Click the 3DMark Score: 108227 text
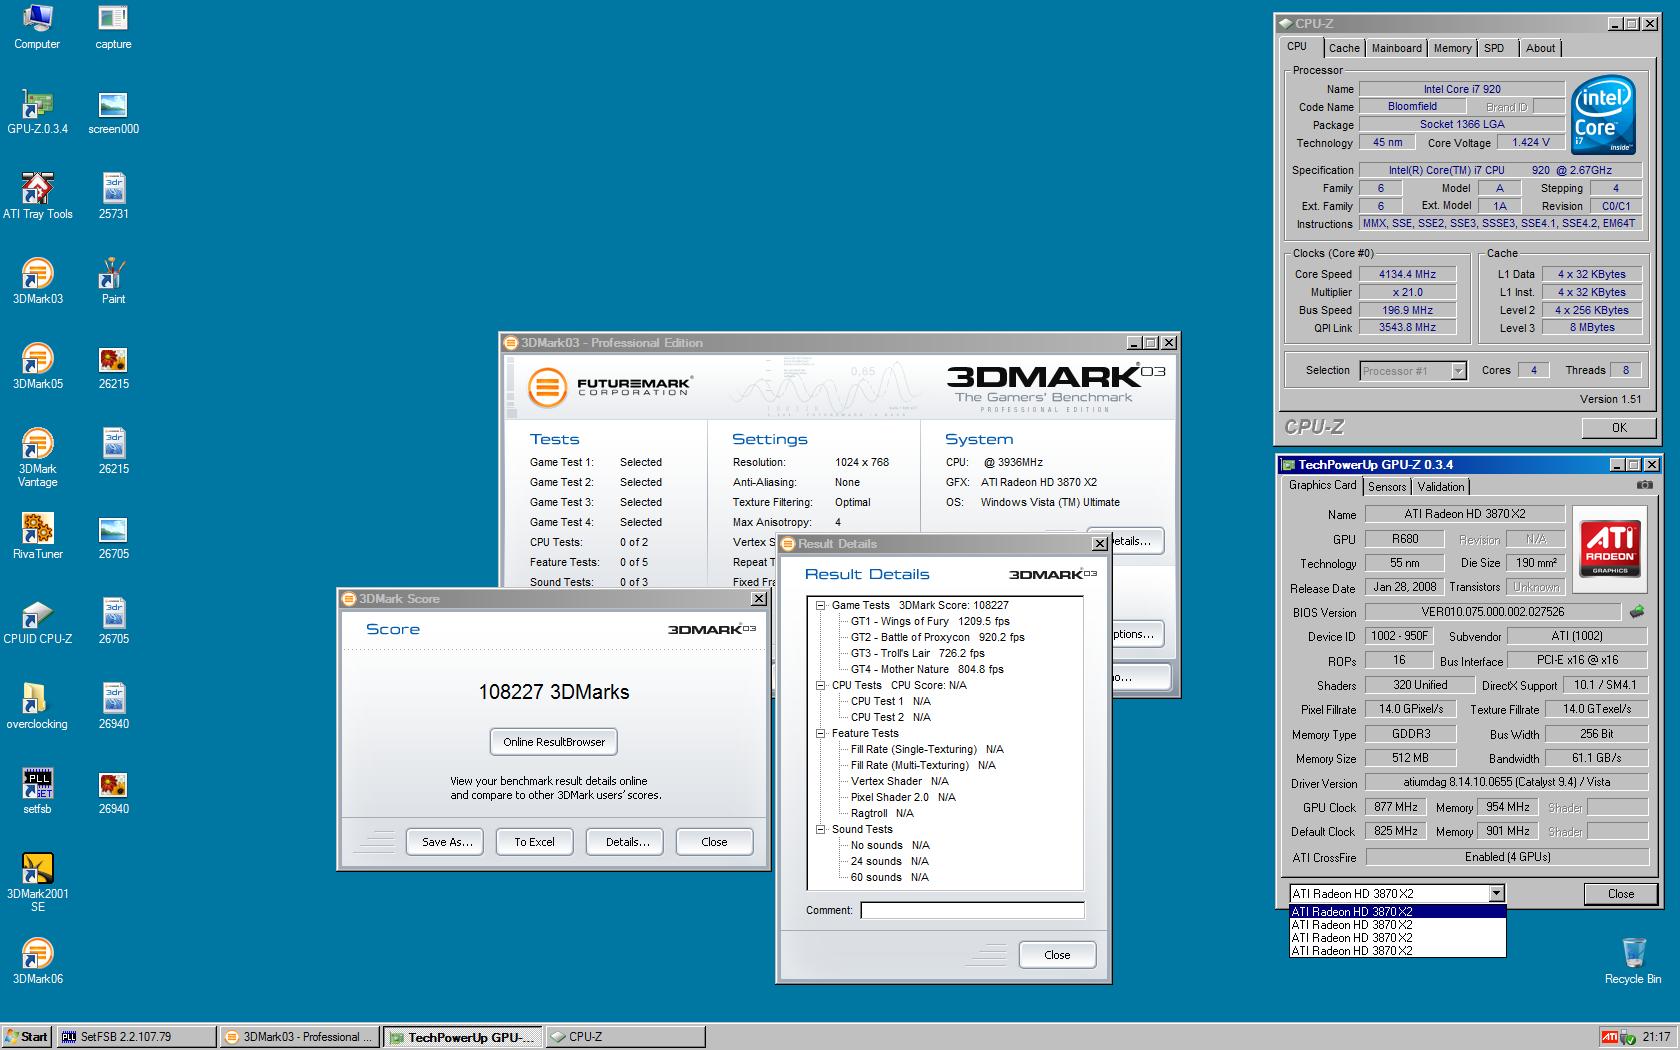 coord(953,605)
